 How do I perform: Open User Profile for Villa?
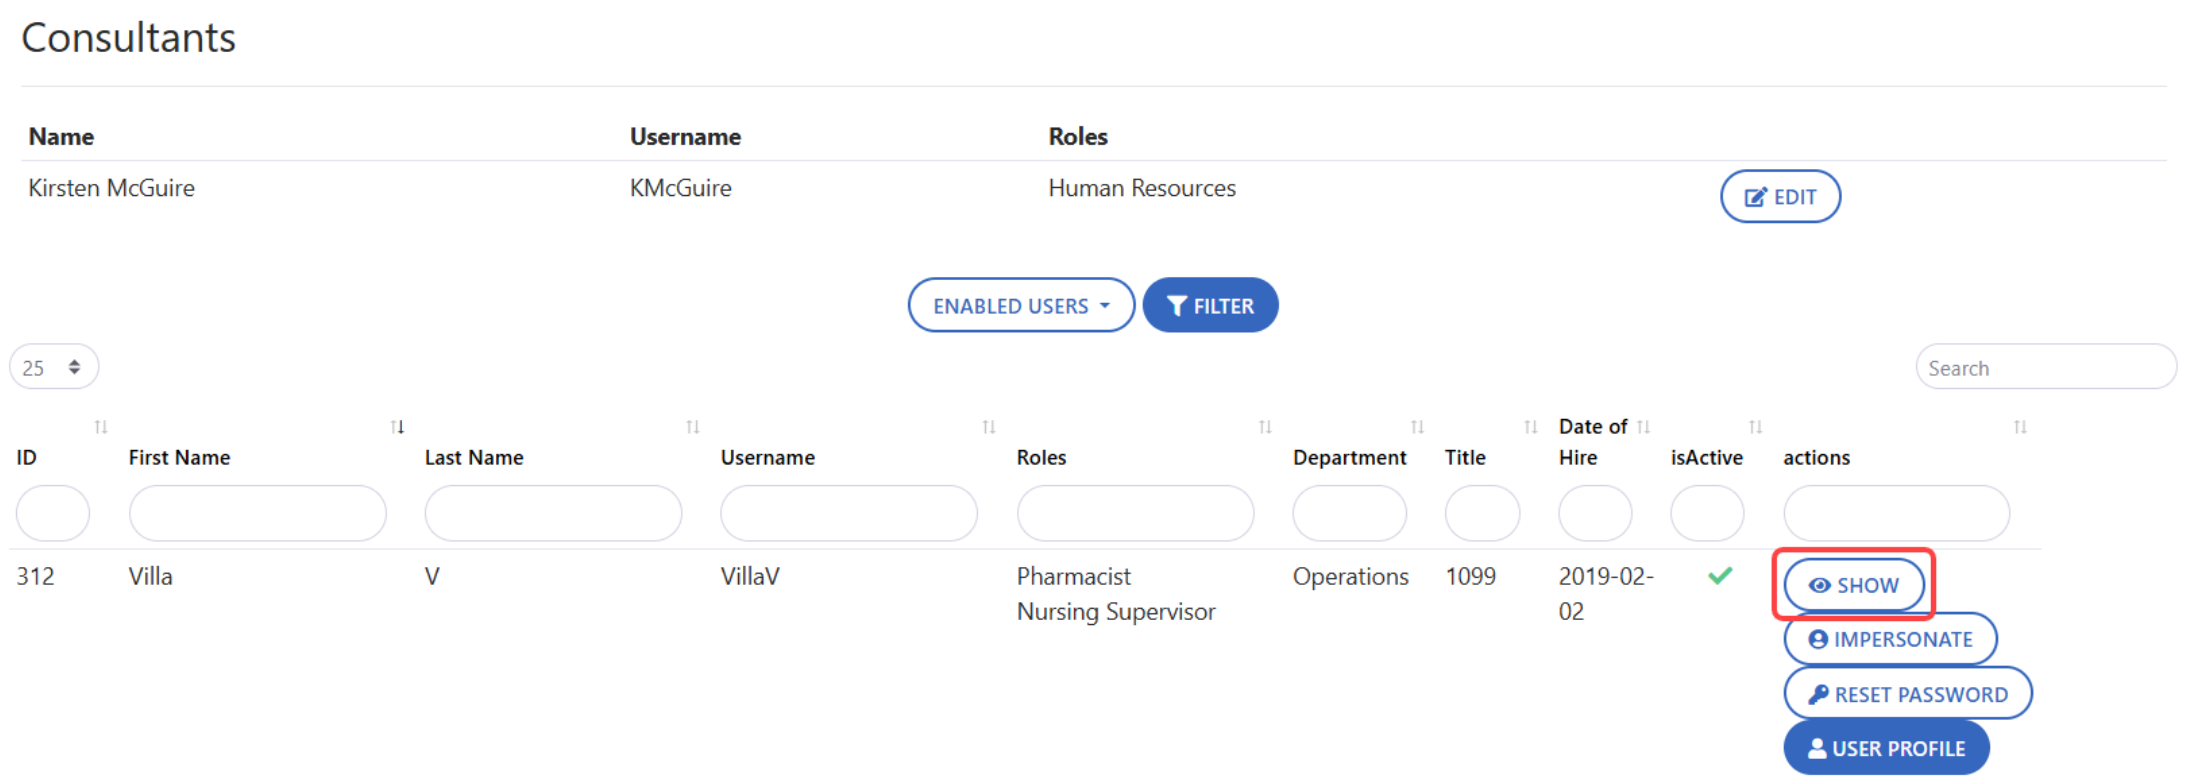coord(1886,748)
